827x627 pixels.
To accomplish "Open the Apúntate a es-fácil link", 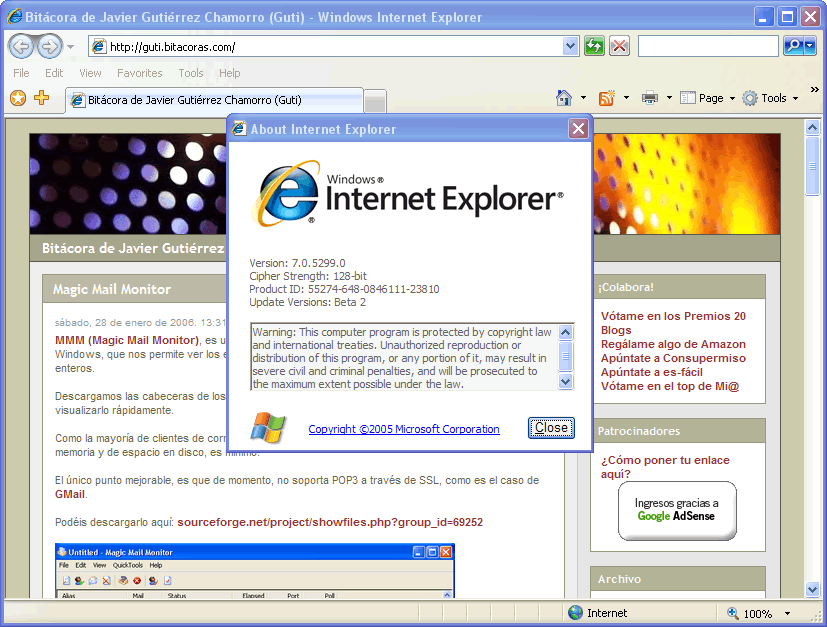I will 652,372.
